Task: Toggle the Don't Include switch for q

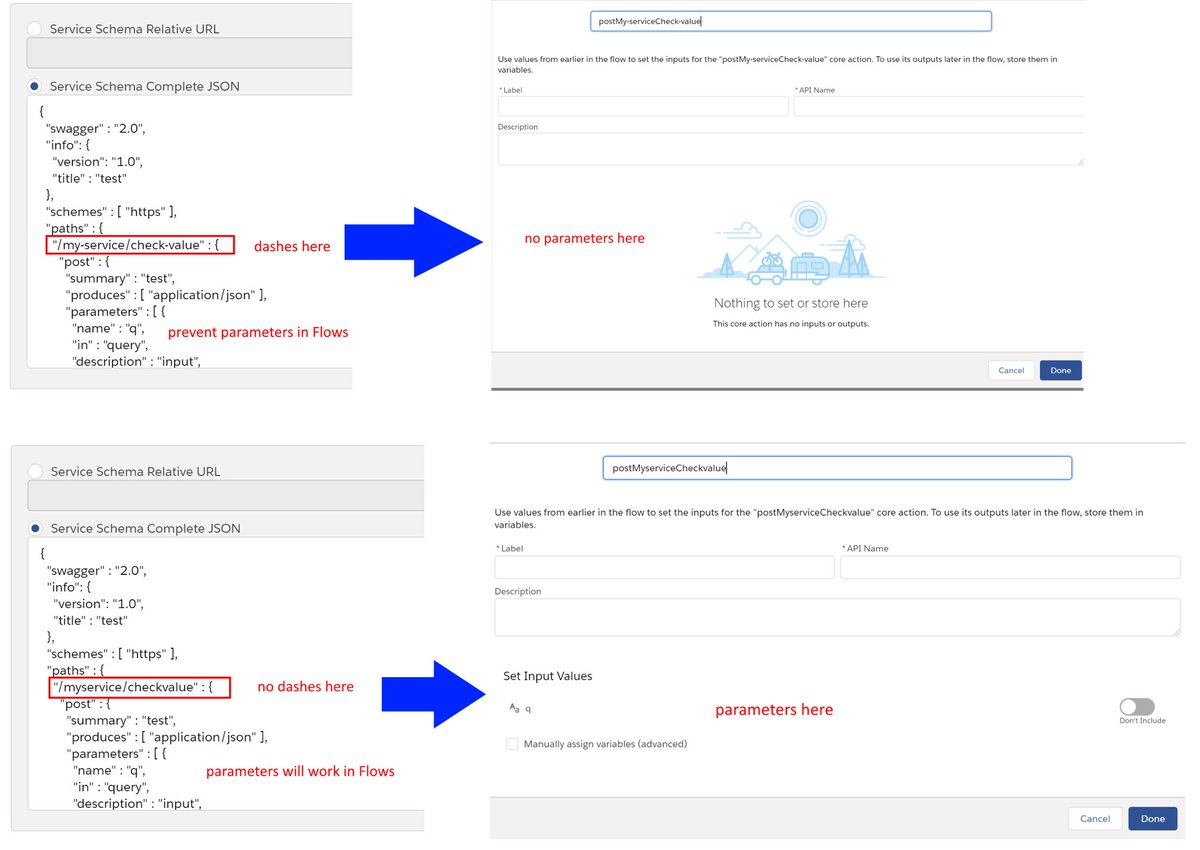Action: [x=1137, y=706]
